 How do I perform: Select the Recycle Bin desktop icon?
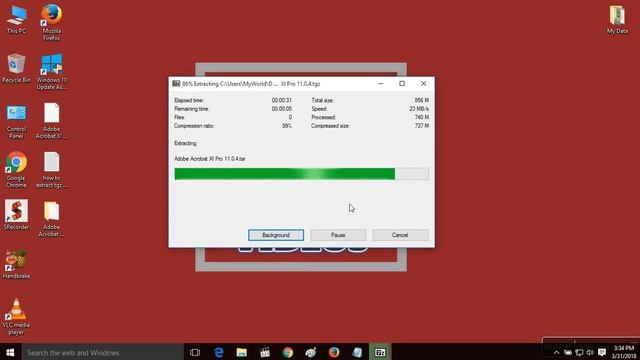(x=16, y=69)
